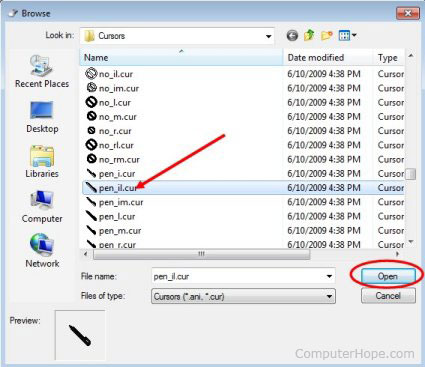Screen dimensions: 425x367
Task: Select the no_rl.cur cursor icon
Action: [91, 145]
